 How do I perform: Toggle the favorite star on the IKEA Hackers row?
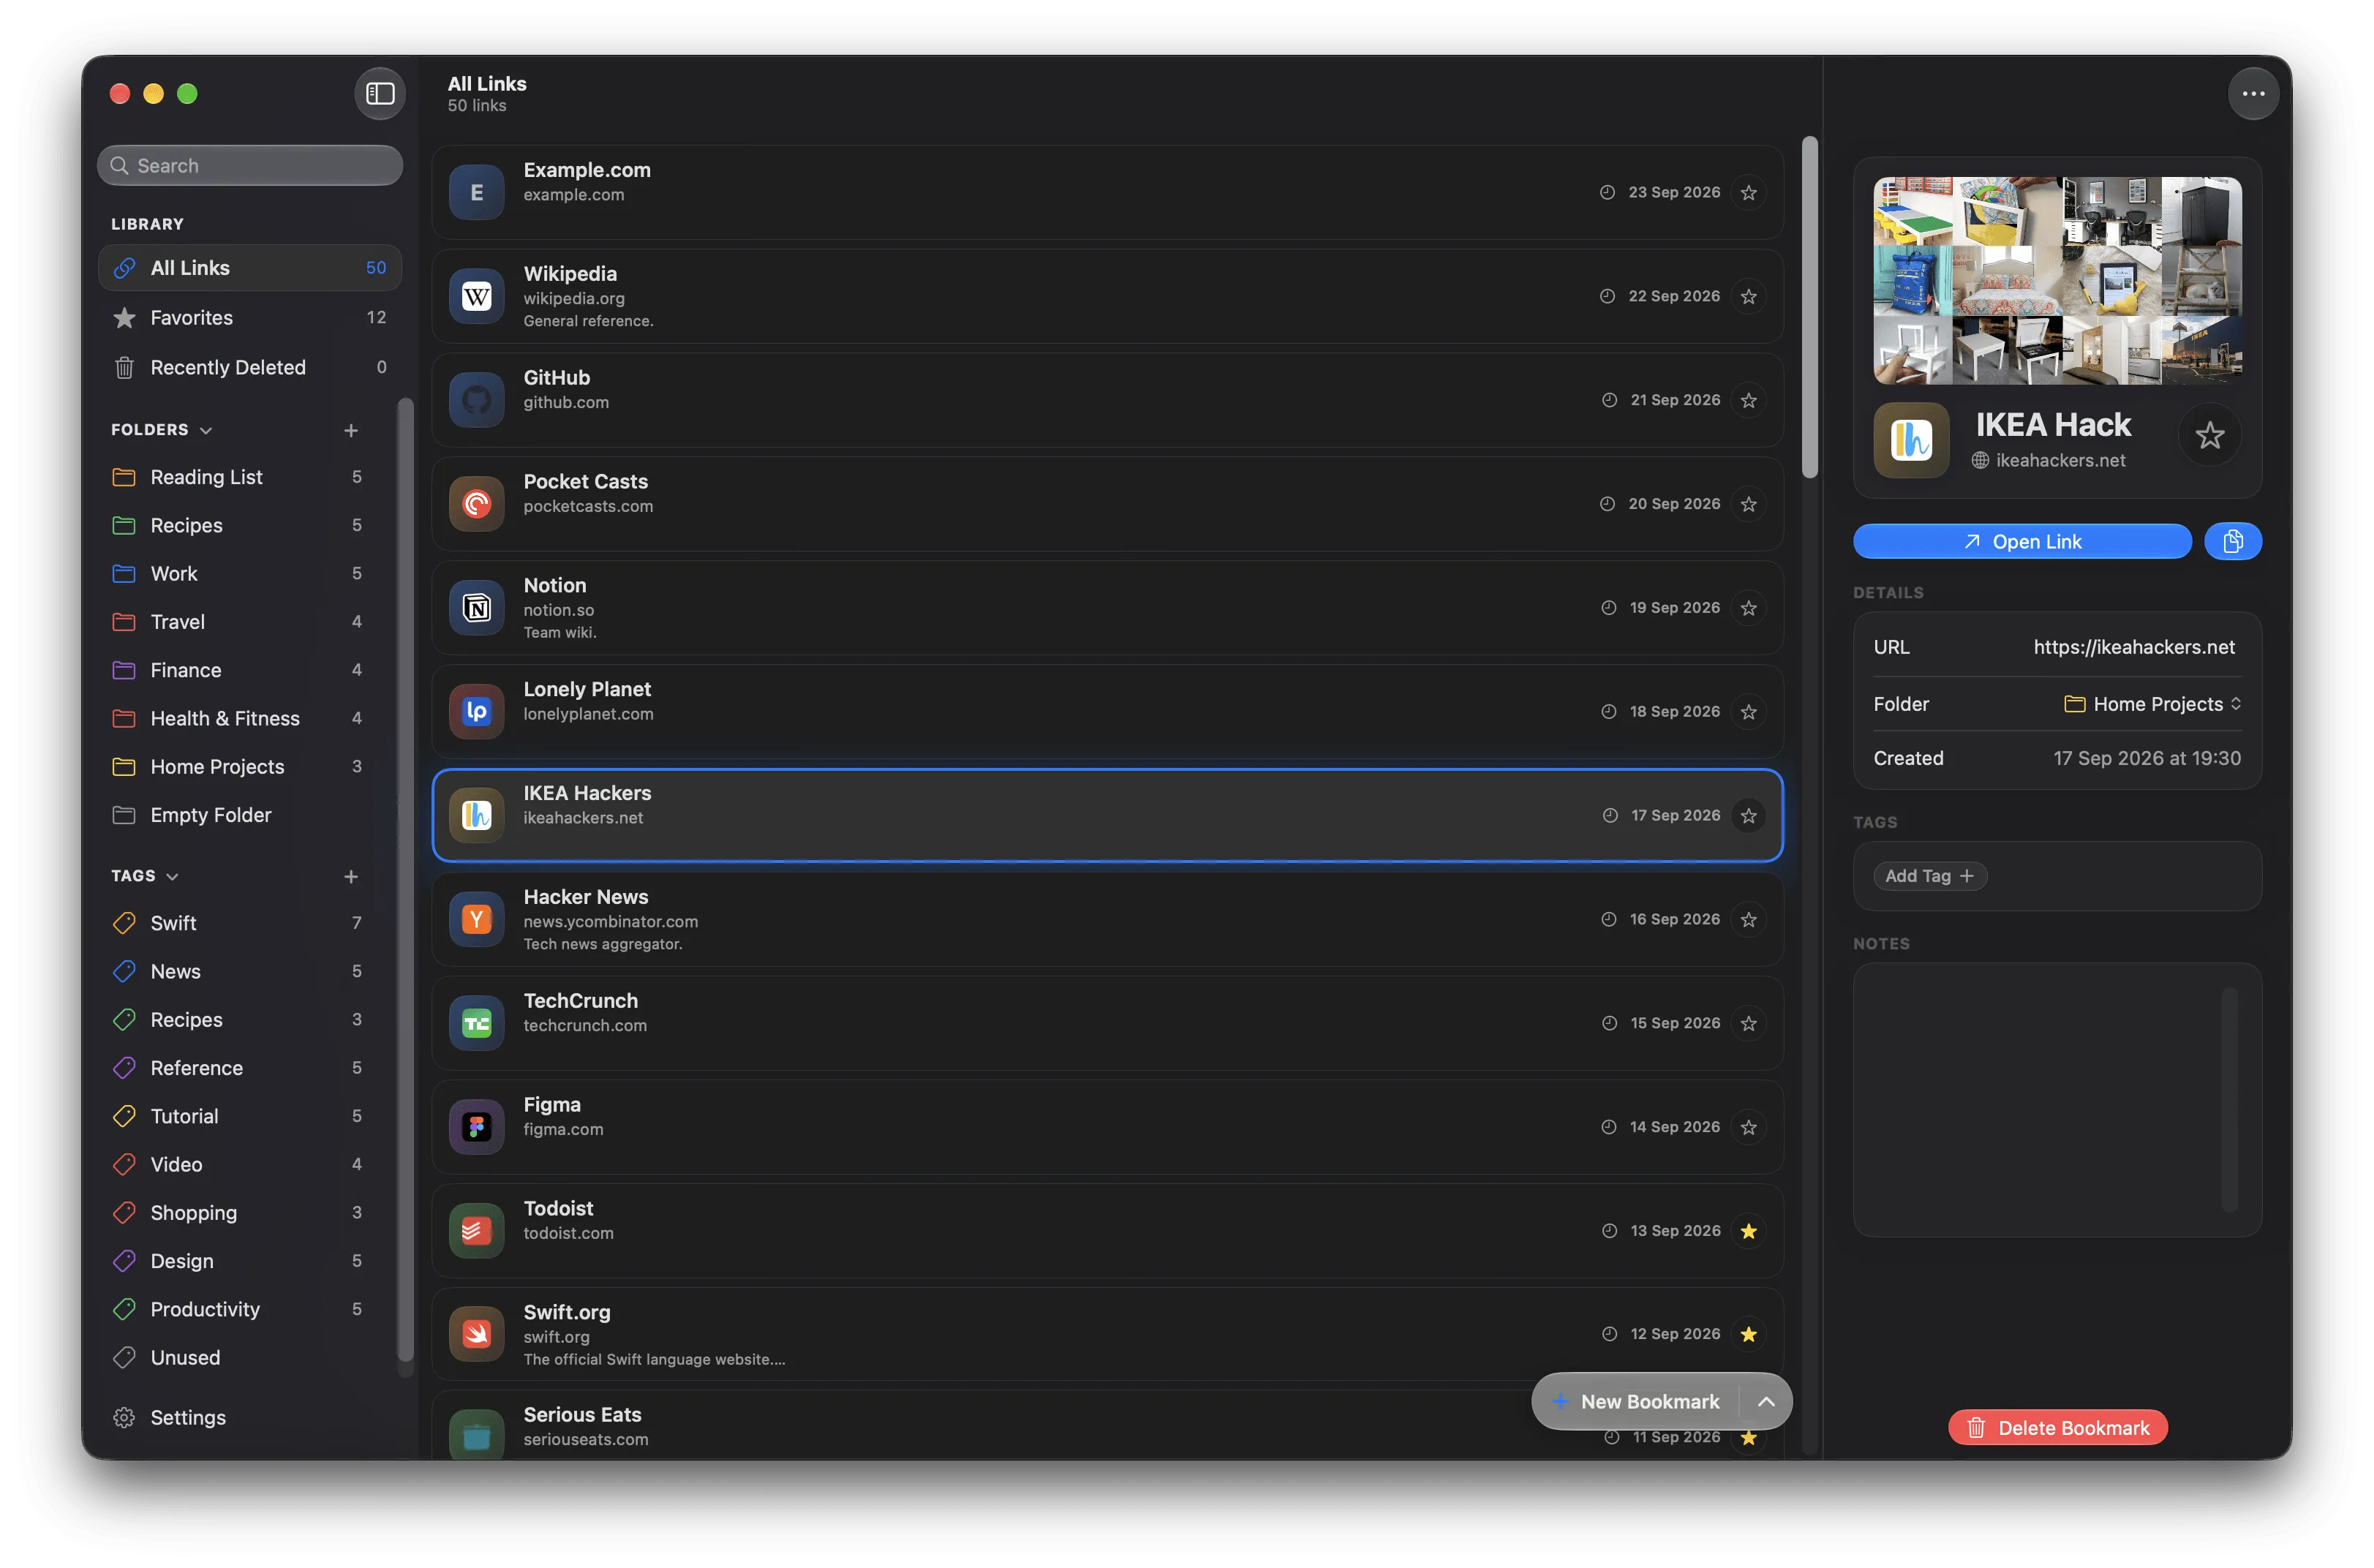click(x=1747, y=815)
